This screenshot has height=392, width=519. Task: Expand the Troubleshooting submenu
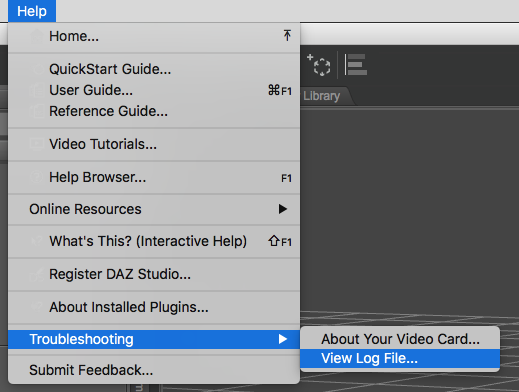coord(154,339)
